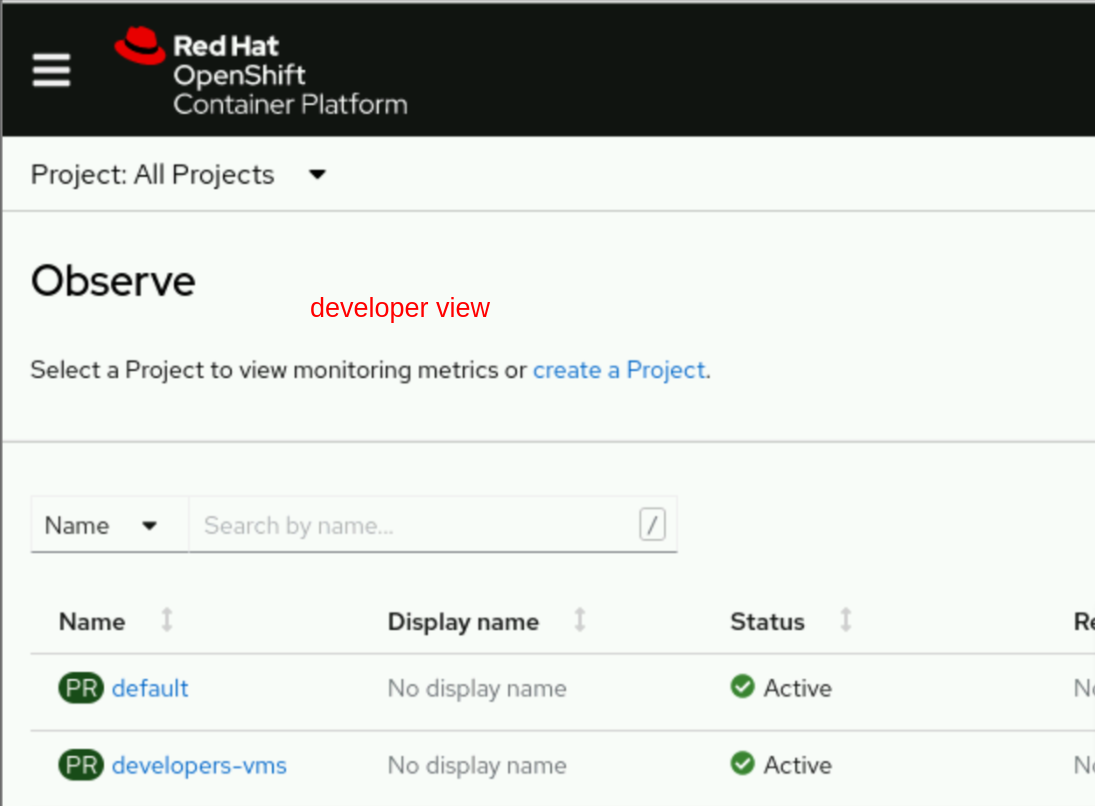Open the developers-vms project link
This screenshot has height=806, width=1095.
click(x=198, y=764)
